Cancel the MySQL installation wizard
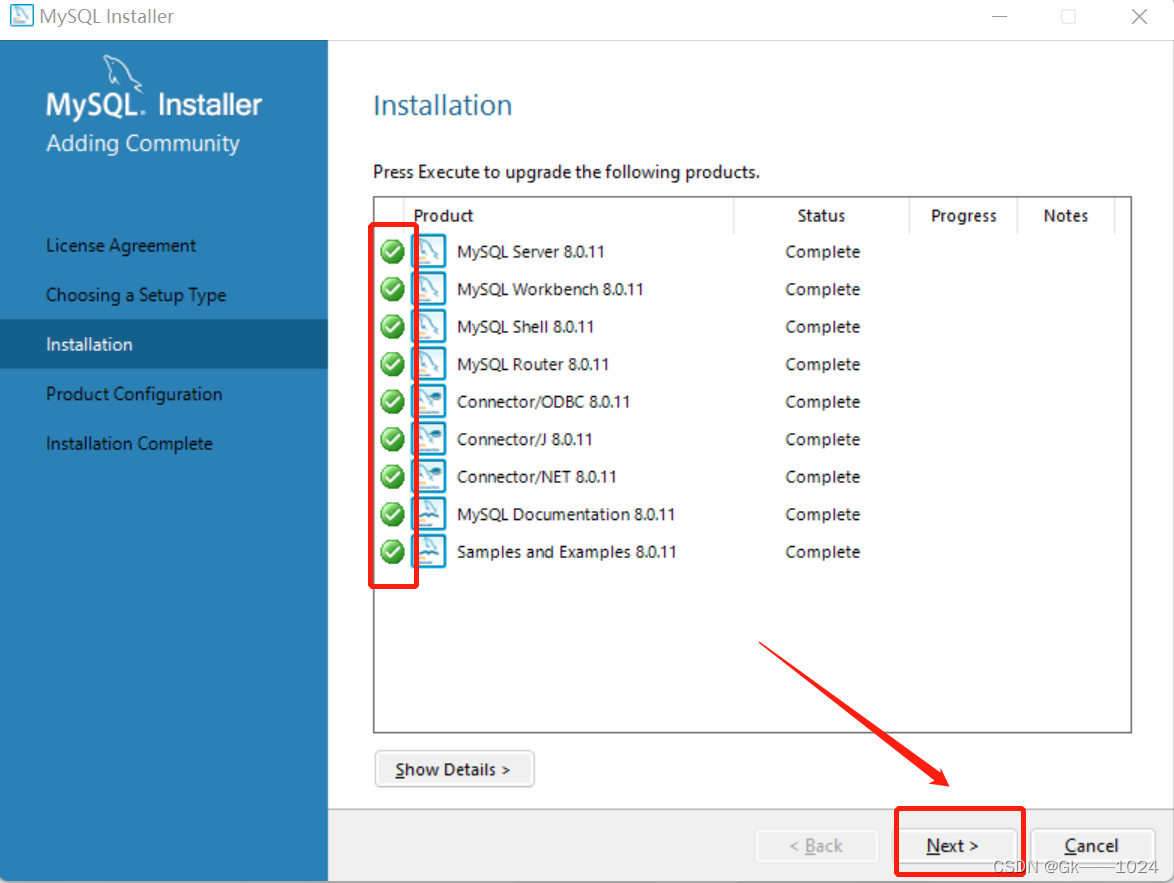 tap(1092, 846)
